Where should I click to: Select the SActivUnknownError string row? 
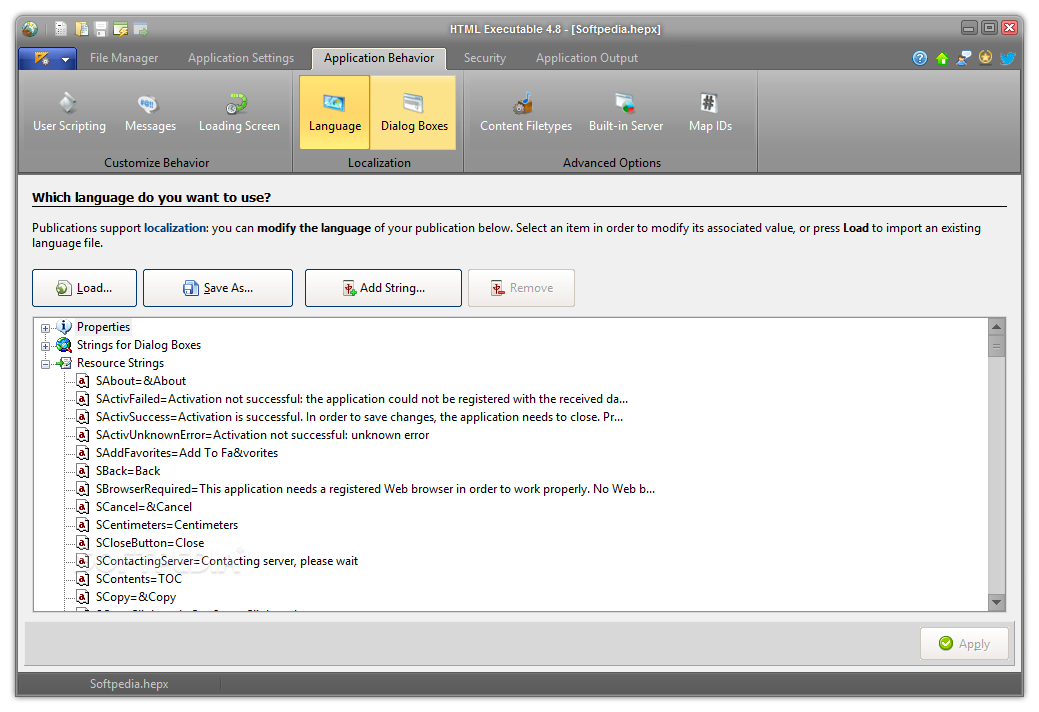(x=262, y=434)
